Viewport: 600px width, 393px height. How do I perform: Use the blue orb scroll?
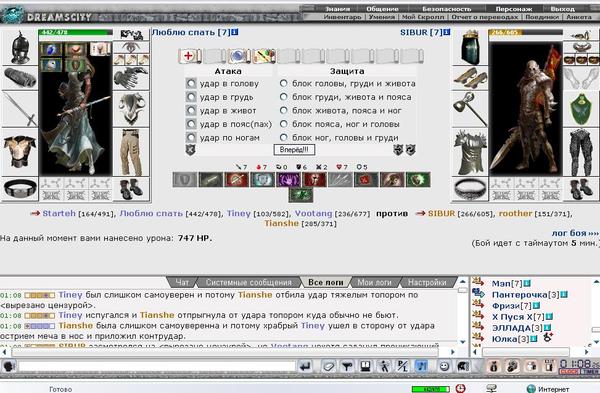(x=239, y=56)
